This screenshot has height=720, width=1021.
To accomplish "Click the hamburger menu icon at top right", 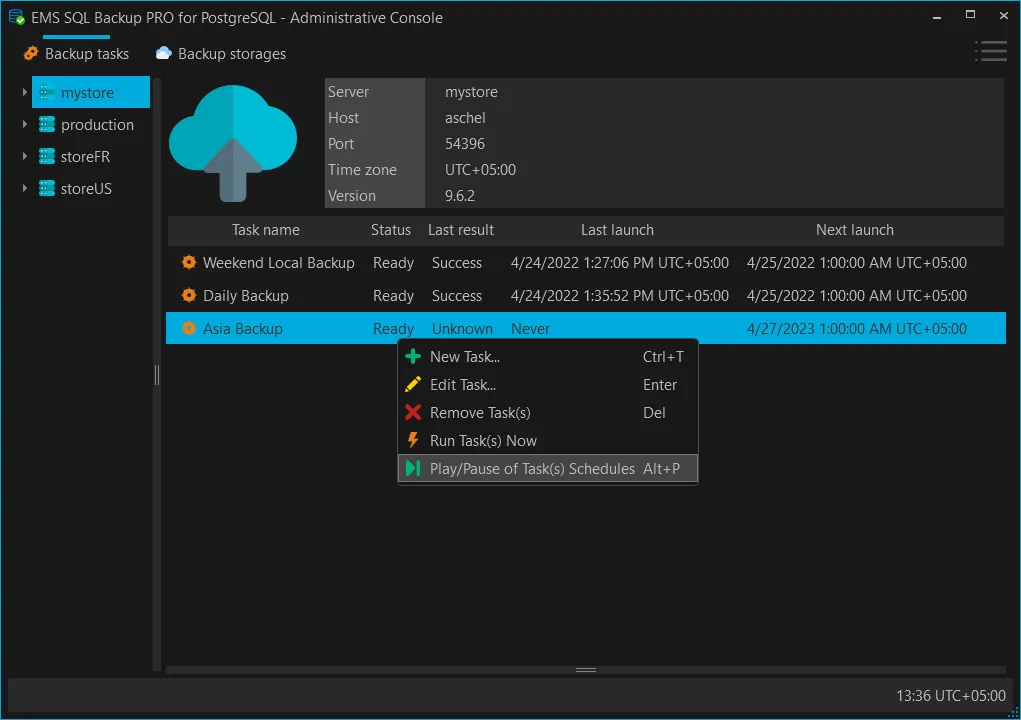I will coord(990,51).
